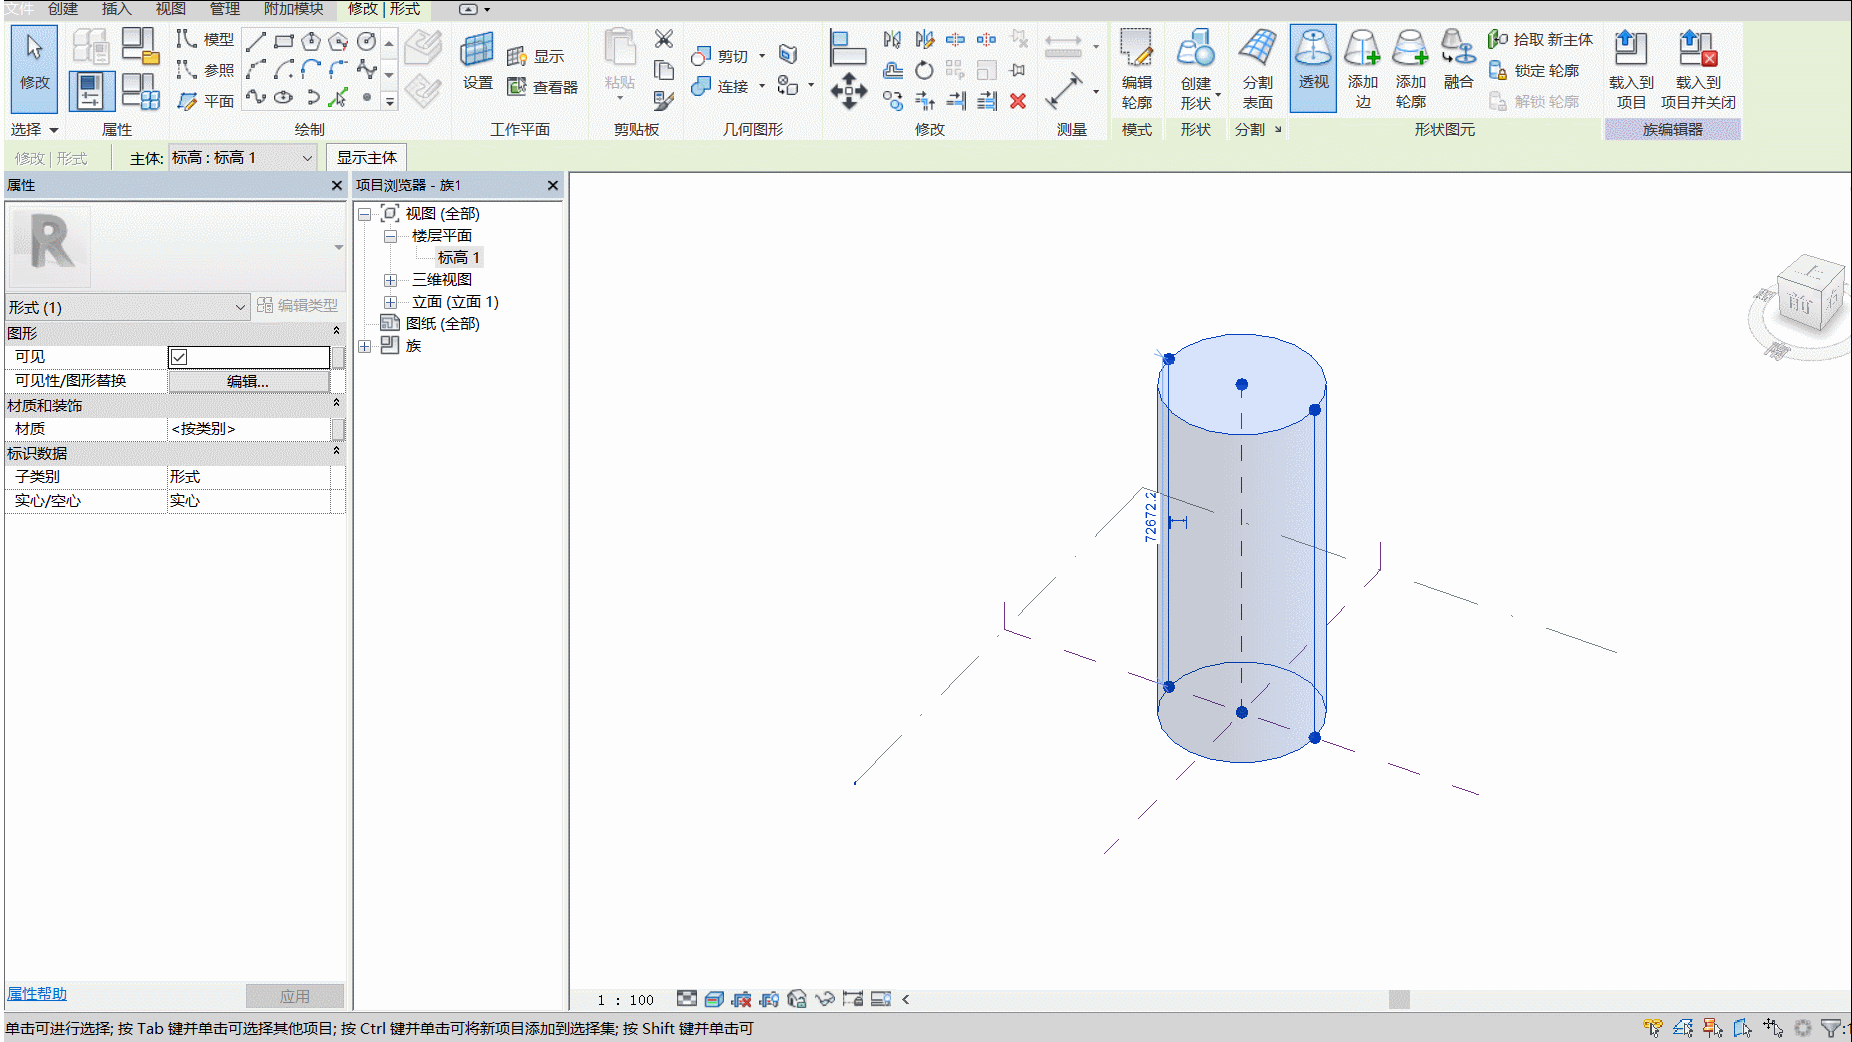
Task: Expand the 三维视图 tree node
Action: coord(391,280)
